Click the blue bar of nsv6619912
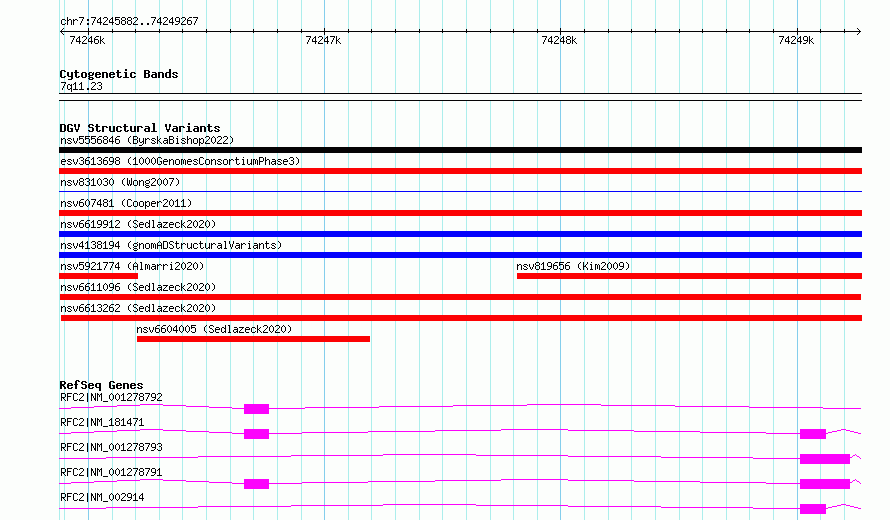The height and width of the screenshot is (520, 890). coord(460,234)
